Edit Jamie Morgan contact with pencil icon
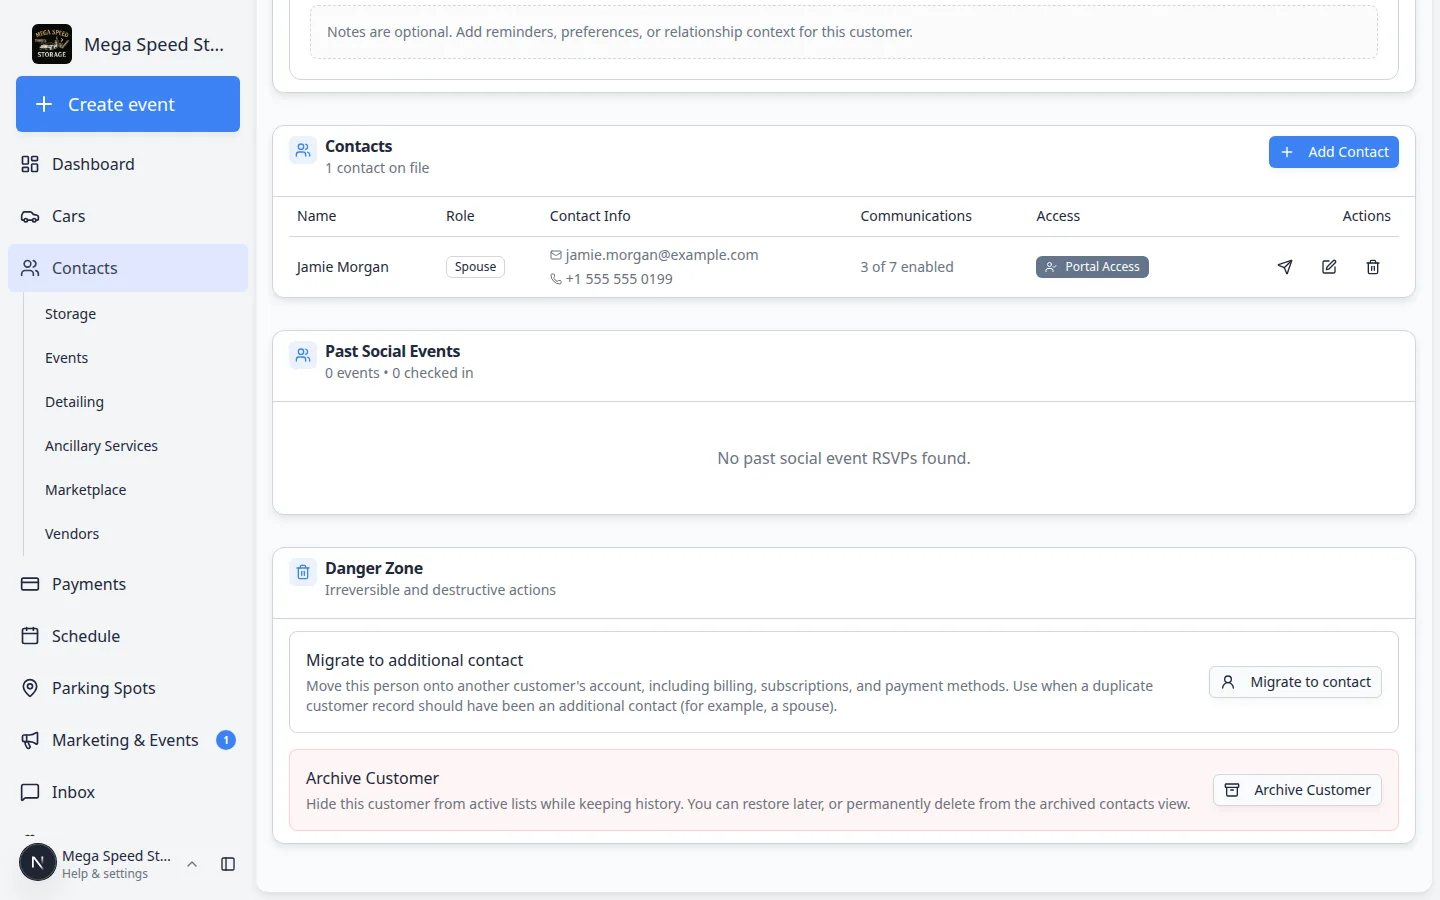 click(x=1329, y=267)
